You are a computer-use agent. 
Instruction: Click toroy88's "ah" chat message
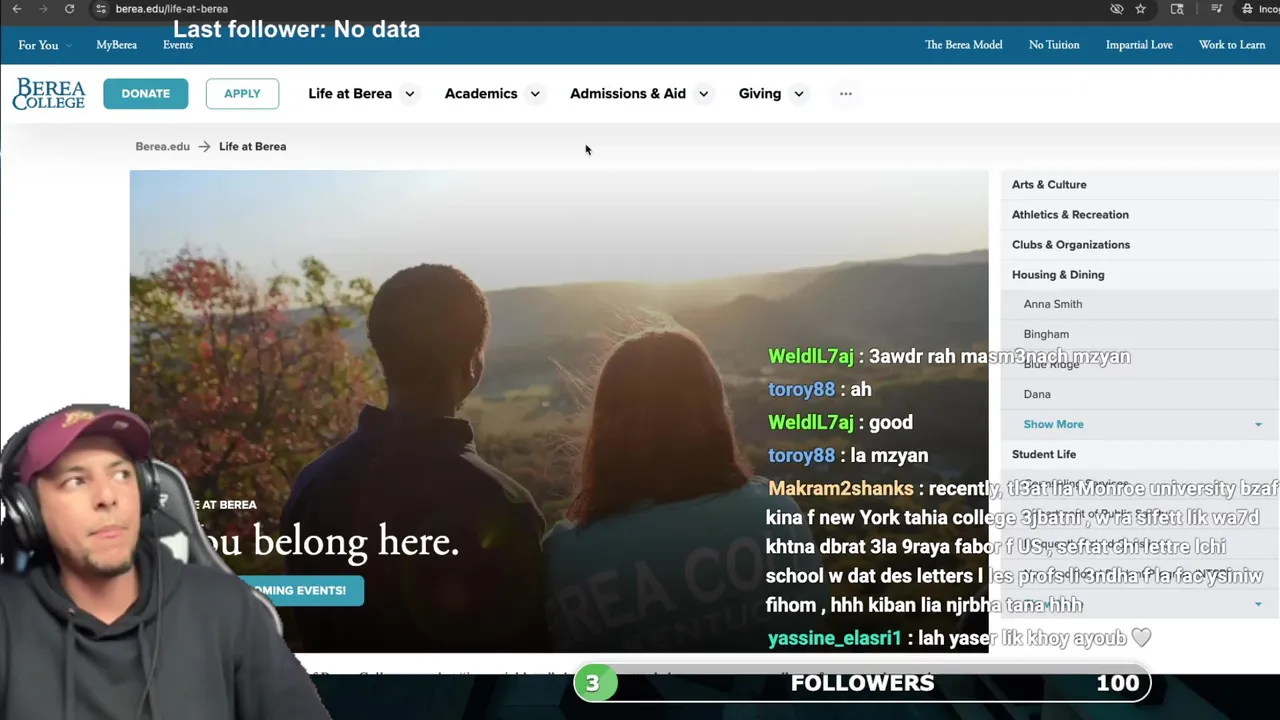[x=860, y=390]
